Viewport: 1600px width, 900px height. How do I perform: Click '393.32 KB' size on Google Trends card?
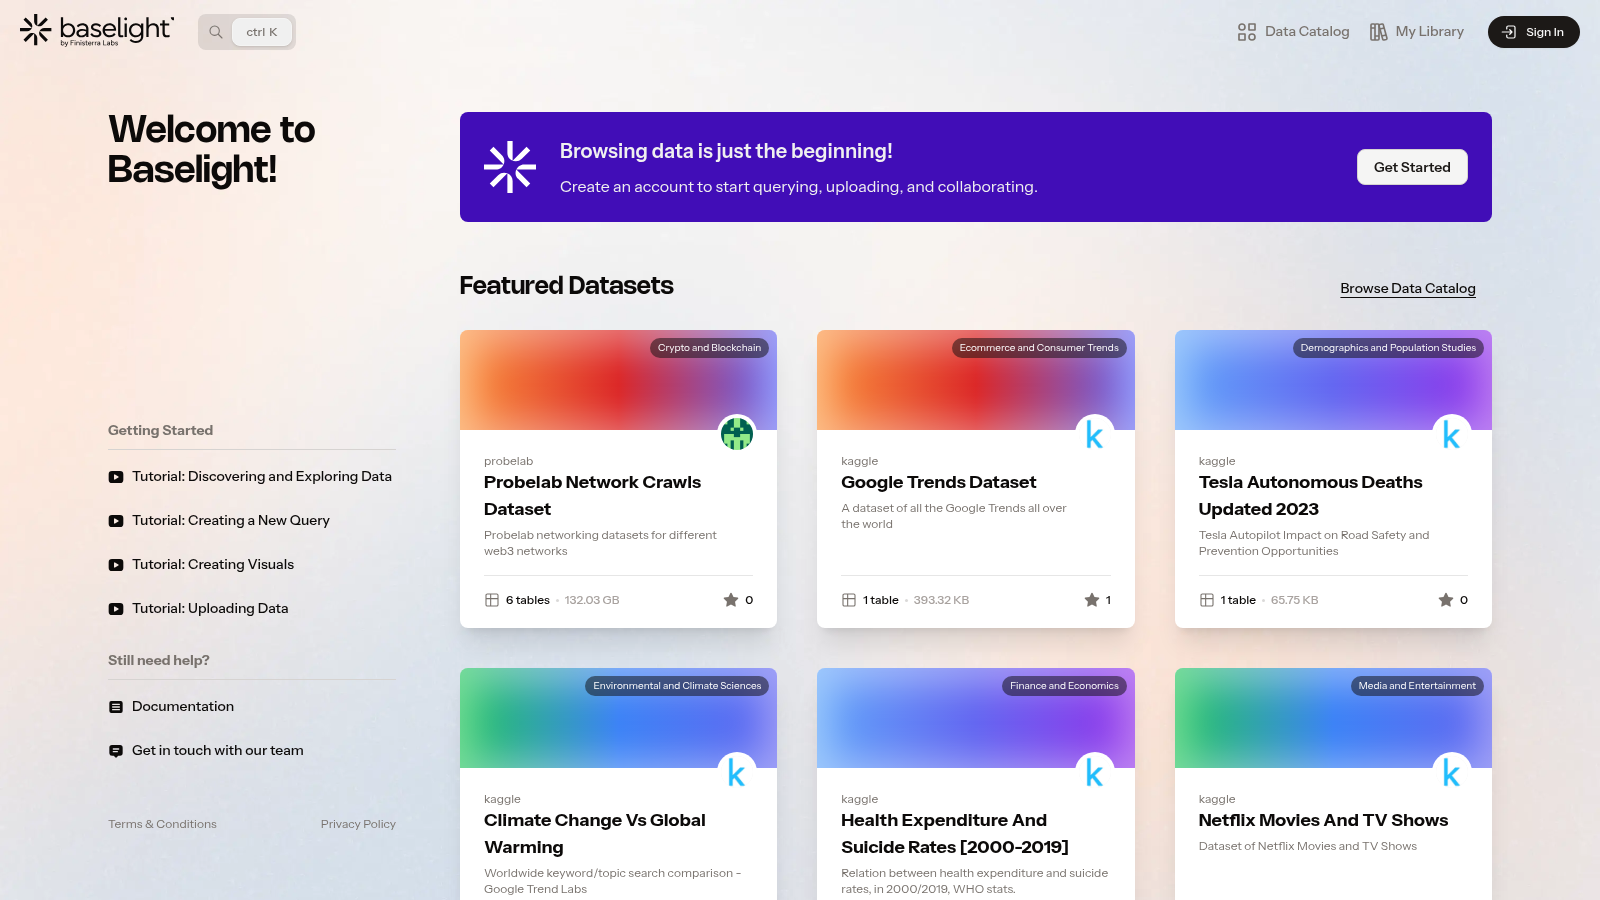(941, 600)
